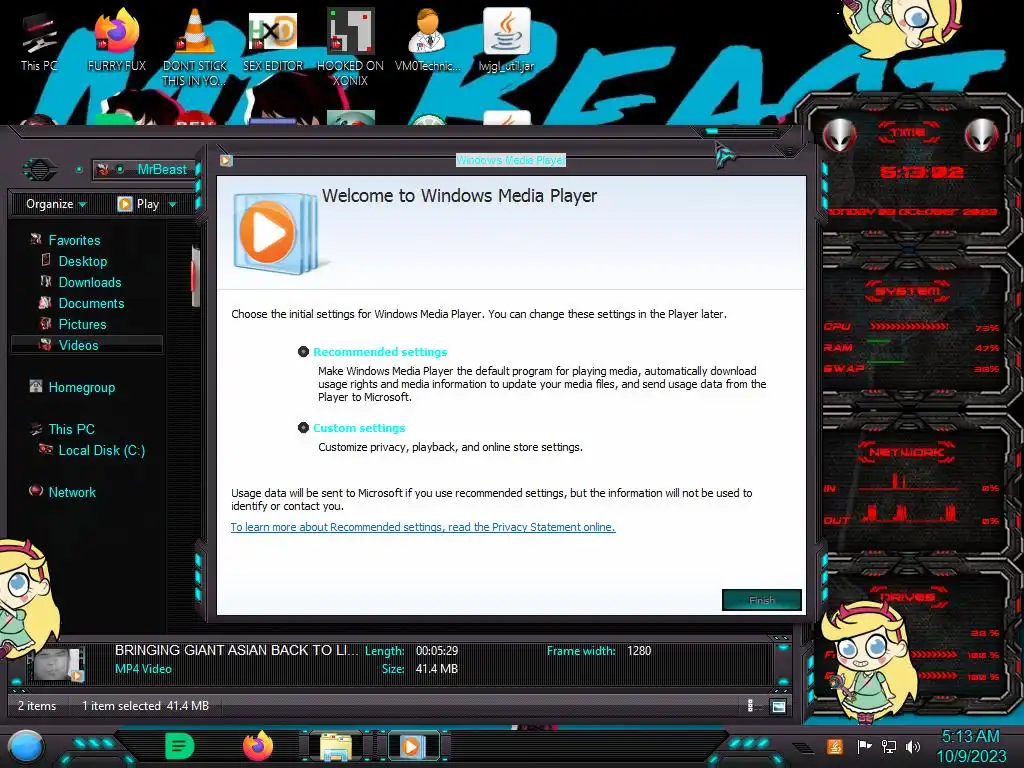Expand the Play dropdown arrow

tap(173, 204)
